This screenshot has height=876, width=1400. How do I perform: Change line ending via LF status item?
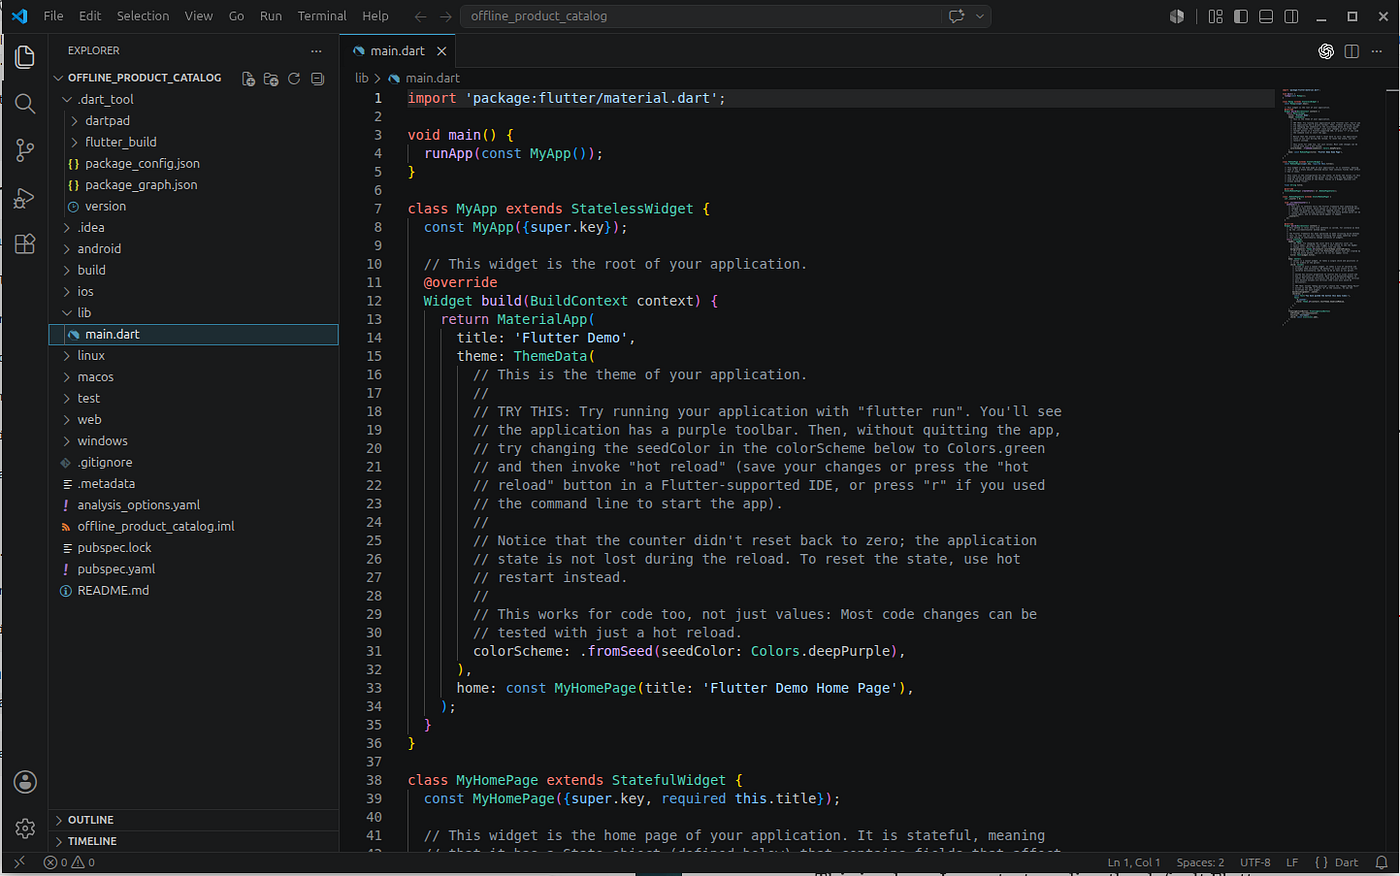1292,862
